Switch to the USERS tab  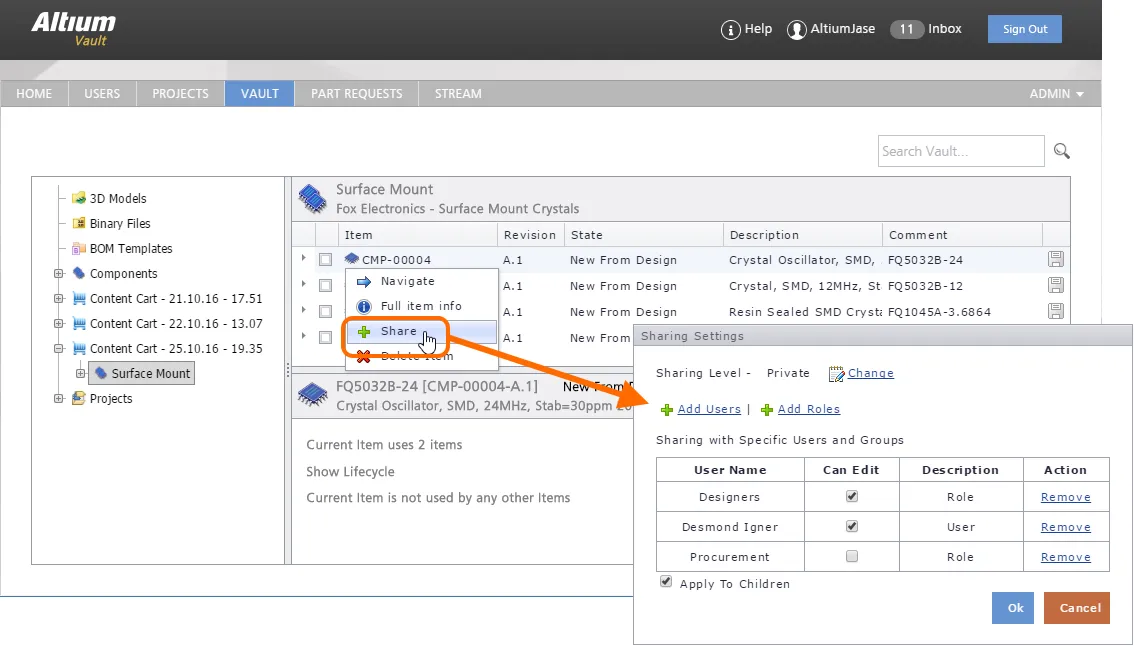(x=102, y=93)
